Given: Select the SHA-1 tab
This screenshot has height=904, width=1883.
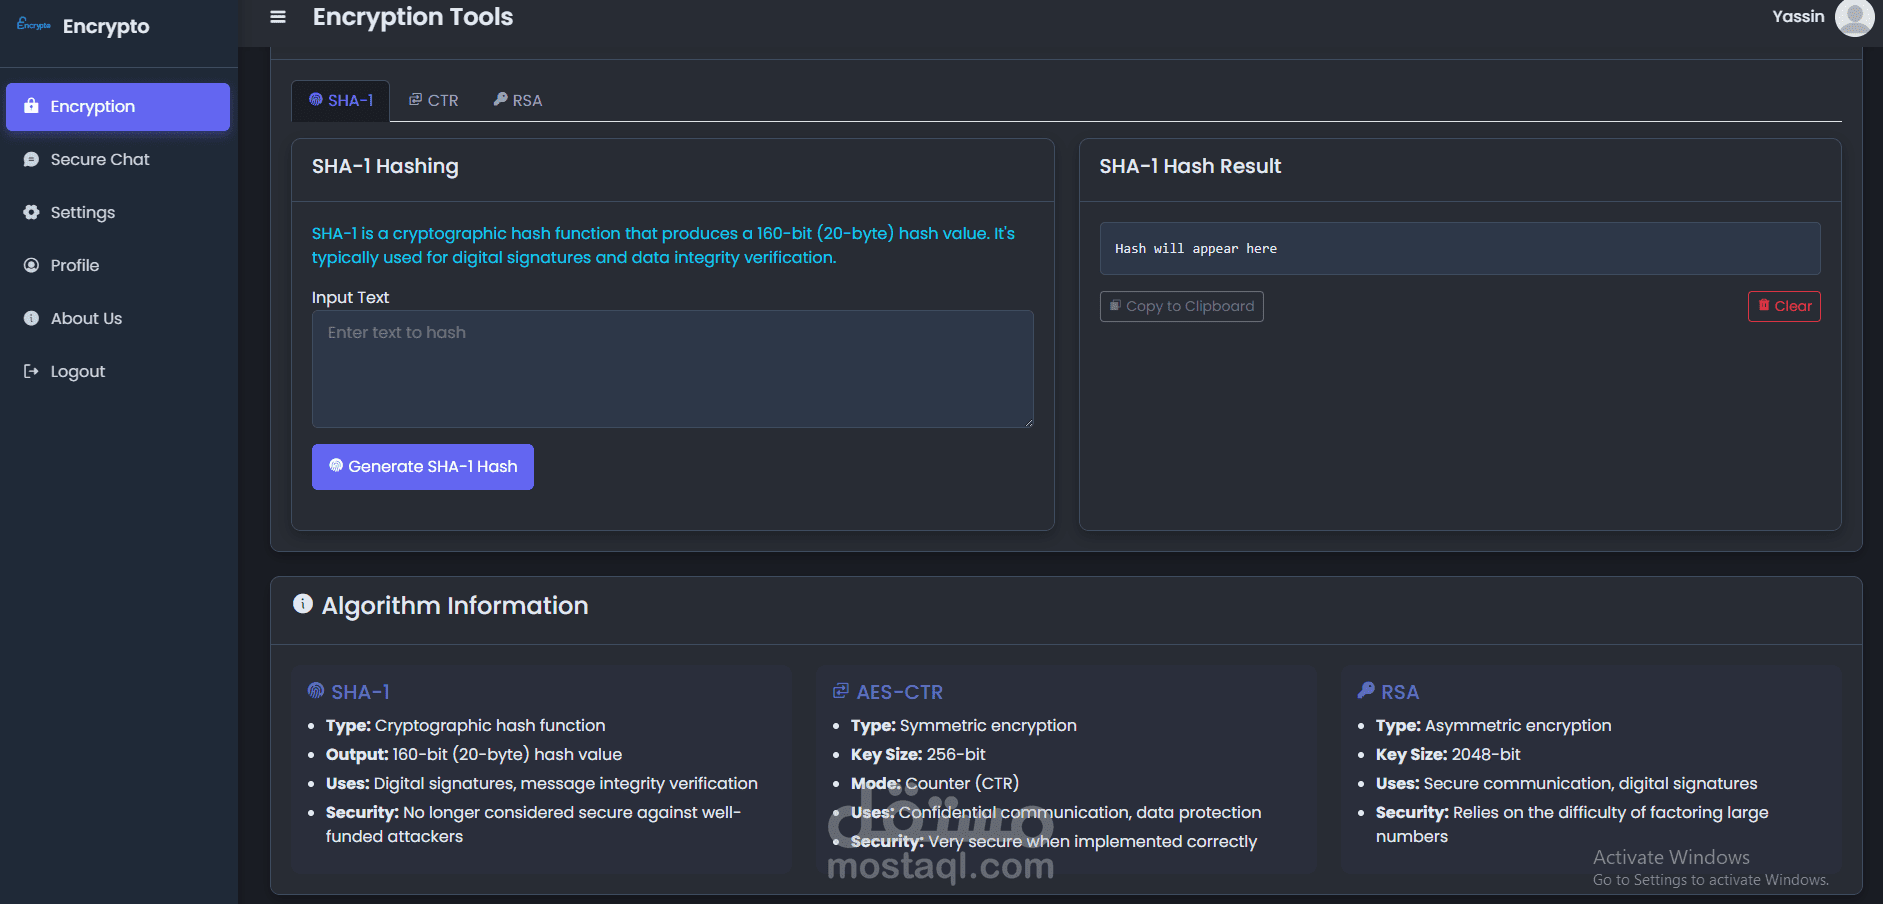Looking at the screenshot, I should click(x=341, y=101).
